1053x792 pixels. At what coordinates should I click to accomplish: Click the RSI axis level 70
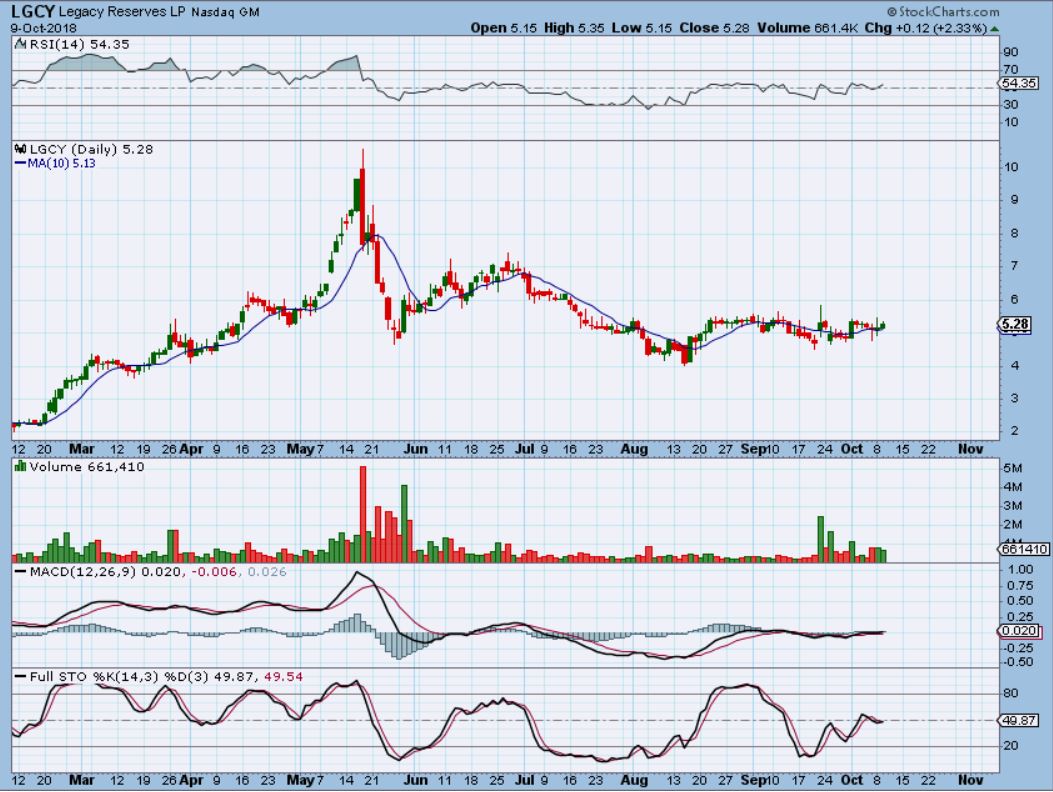click(x=1011, y=69)
